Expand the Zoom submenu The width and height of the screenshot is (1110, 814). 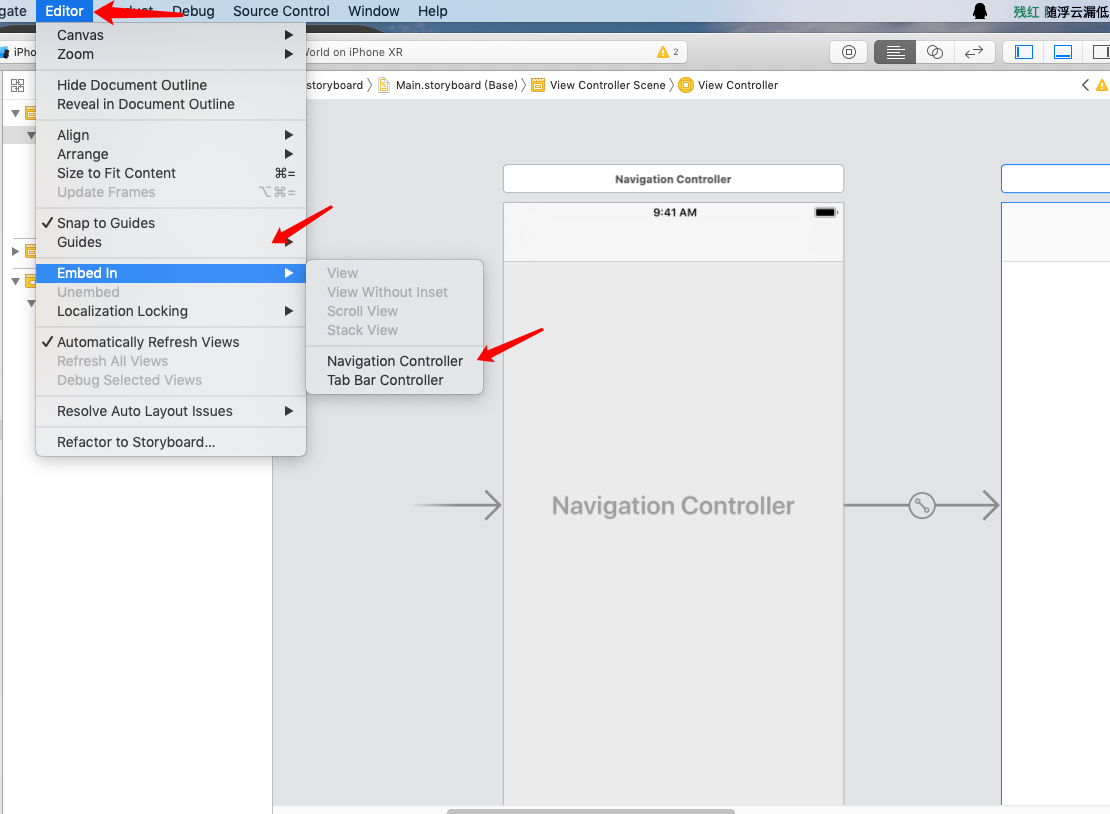(171, 54)
